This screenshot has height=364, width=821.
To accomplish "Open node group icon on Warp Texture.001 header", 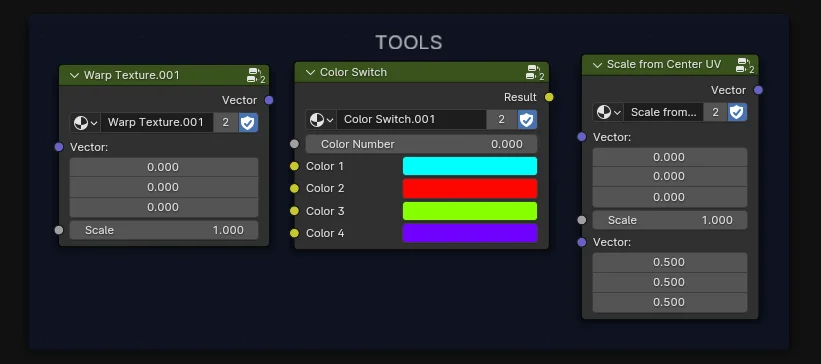I will 256,75.
